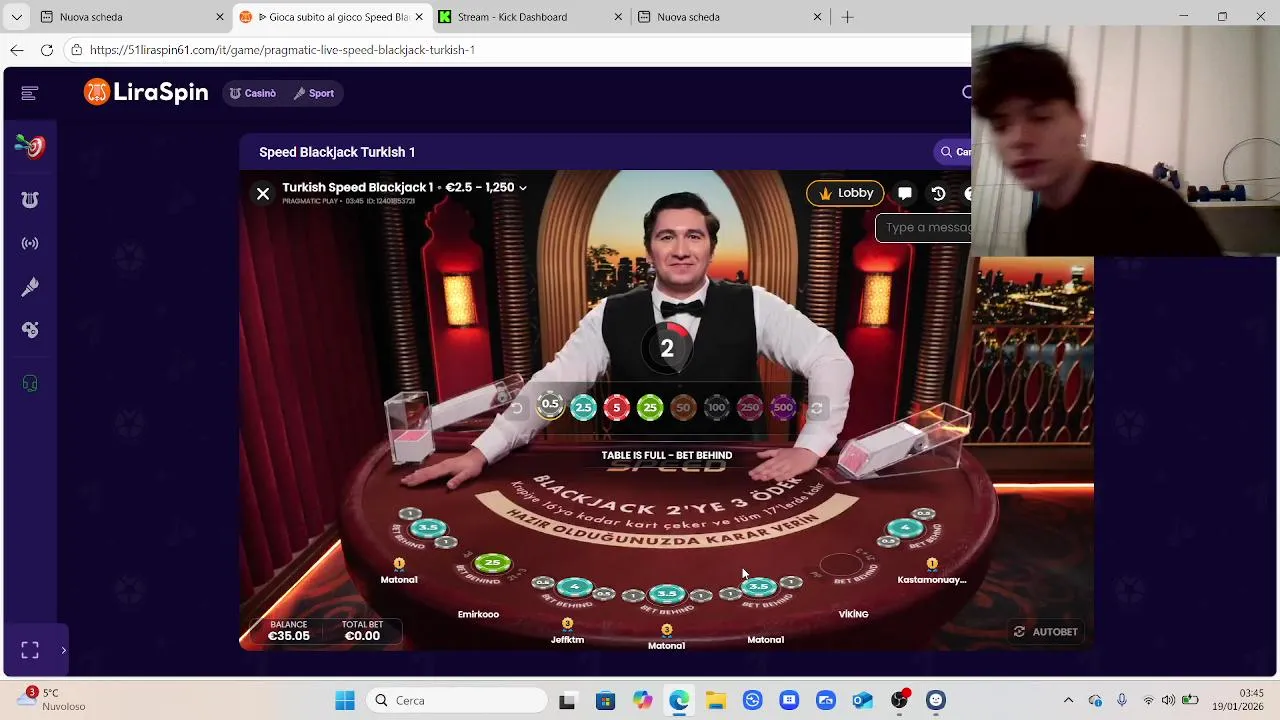This screenshot has width=1280, height=720.
Task: Open the game history clock icon
Action: coord(938,194)
